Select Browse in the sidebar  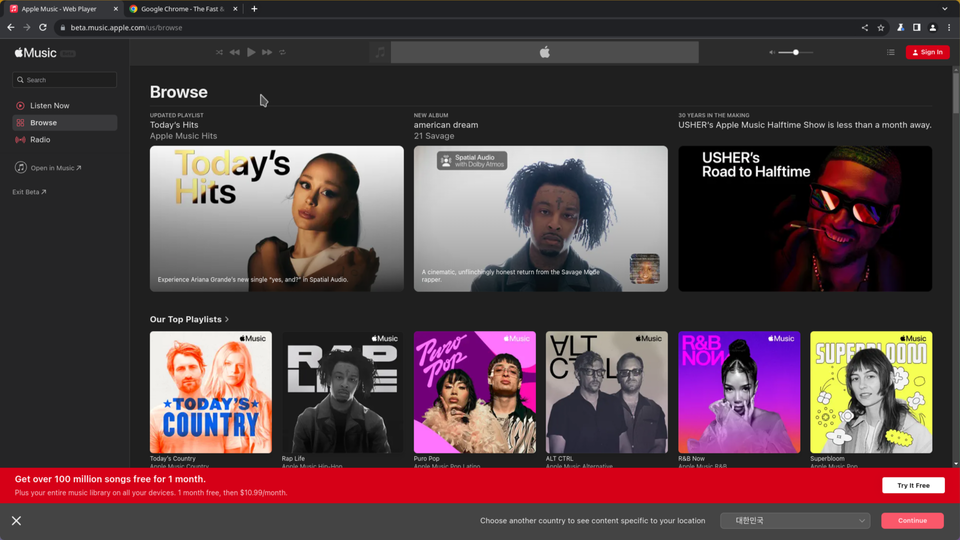tap(64, 122)
